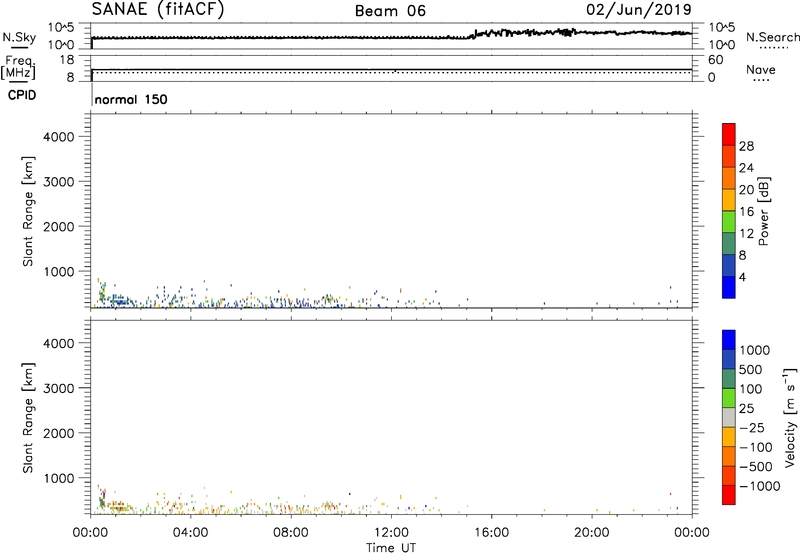Image resolution: width=800 pixels, height=554 pixels.
Task: Click the SANAE (fitACF) title text
Action: (158, 9)
